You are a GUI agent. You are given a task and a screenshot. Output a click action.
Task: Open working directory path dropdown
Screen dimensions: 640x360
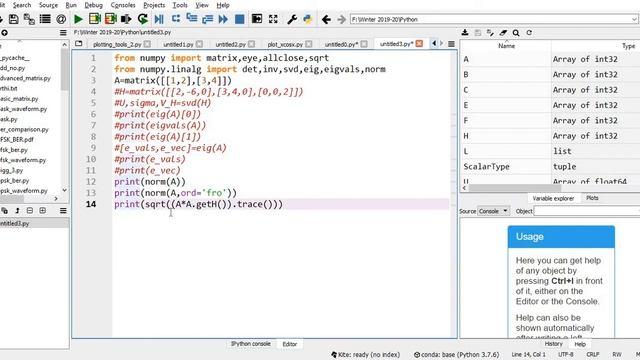coord(634,19)
